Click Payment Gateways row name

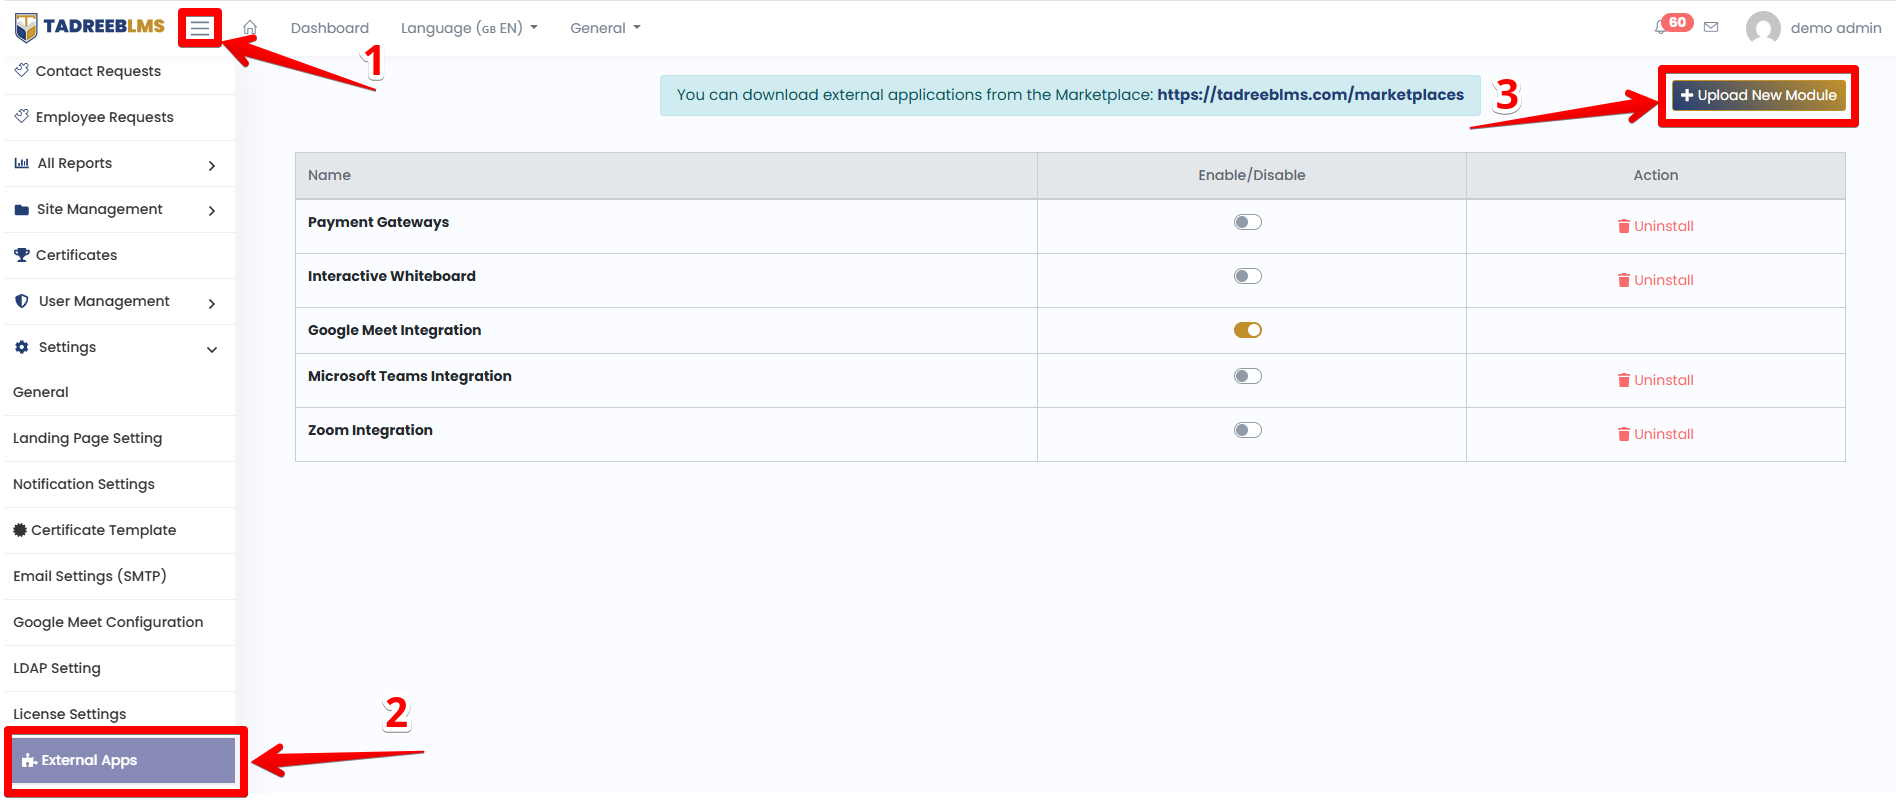[x=378, y=222]
